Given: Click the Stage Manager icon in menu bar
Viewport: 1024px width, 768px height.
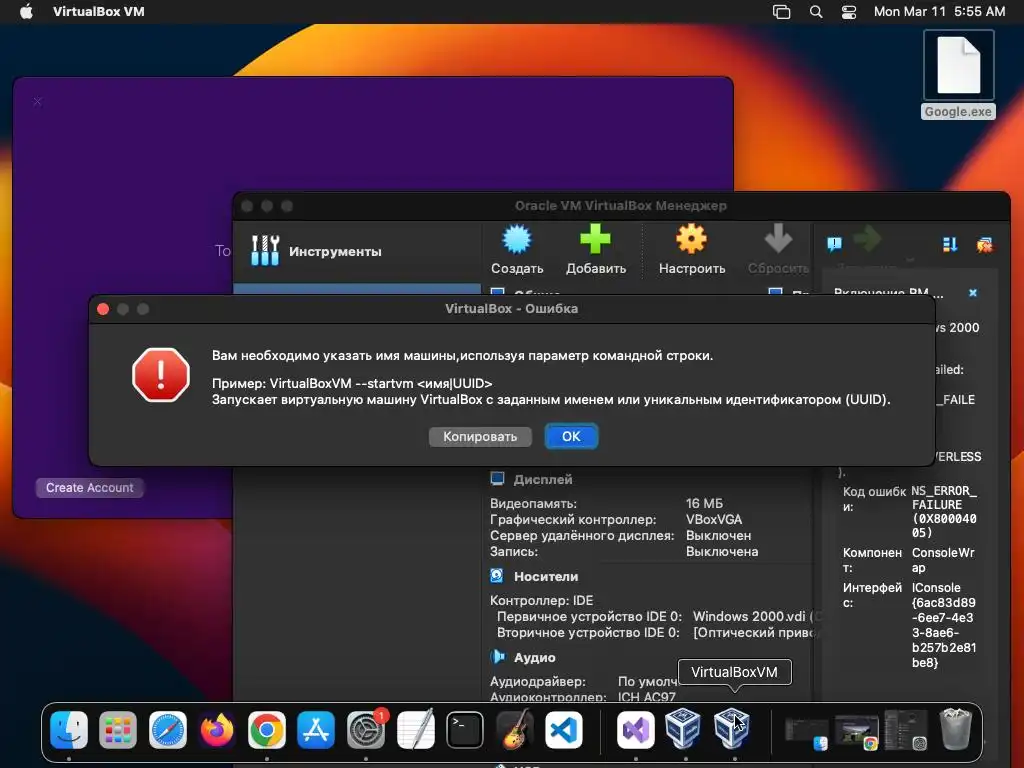Looking at the screenshot, I should [x=782, y=12].
